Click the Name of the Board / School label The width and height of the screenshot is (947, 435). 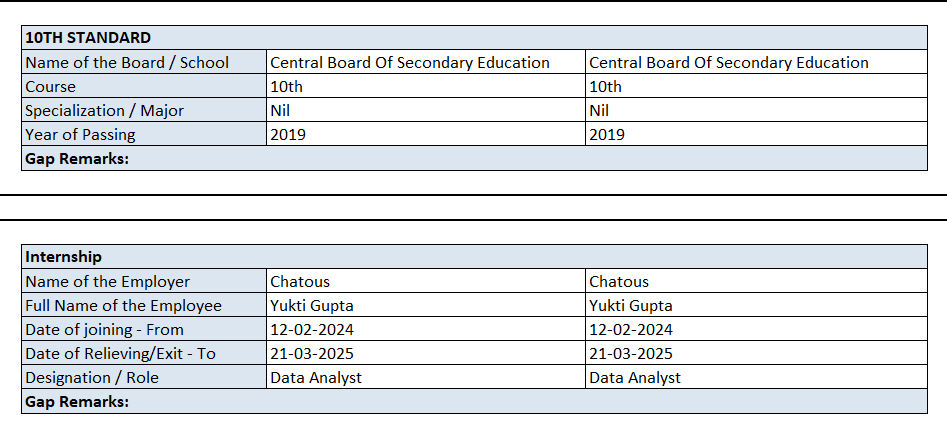tap(127, 62)
